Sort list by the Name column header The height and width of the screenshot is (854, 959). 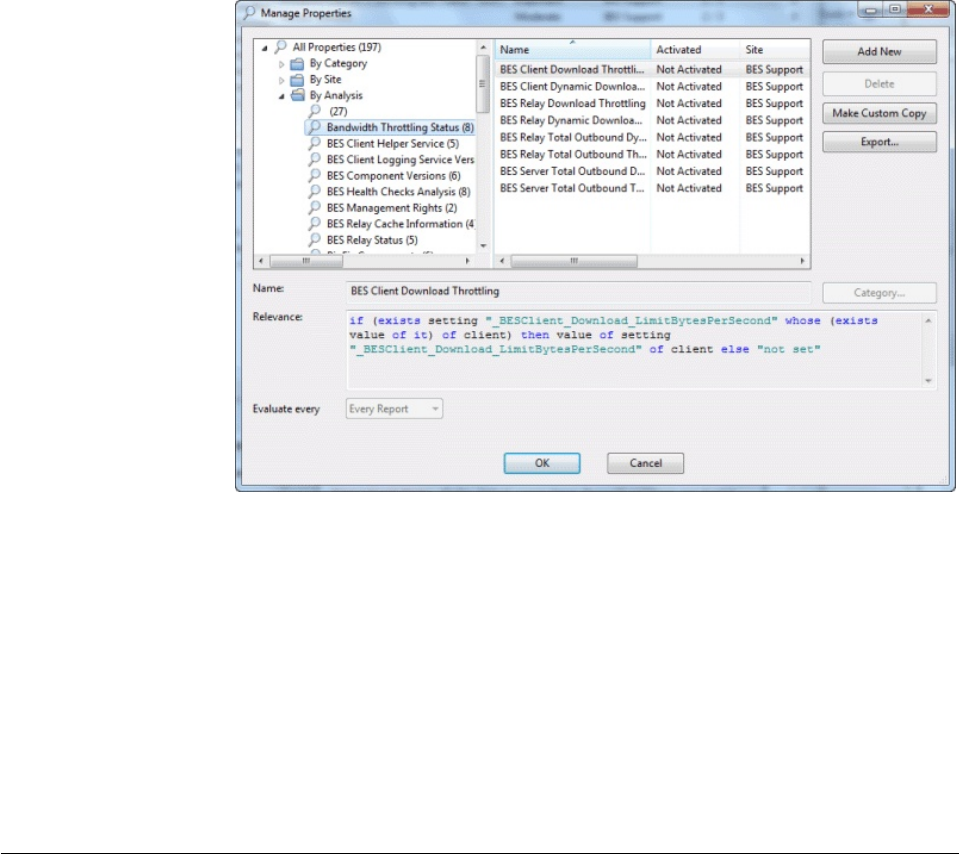pos(572,50)
